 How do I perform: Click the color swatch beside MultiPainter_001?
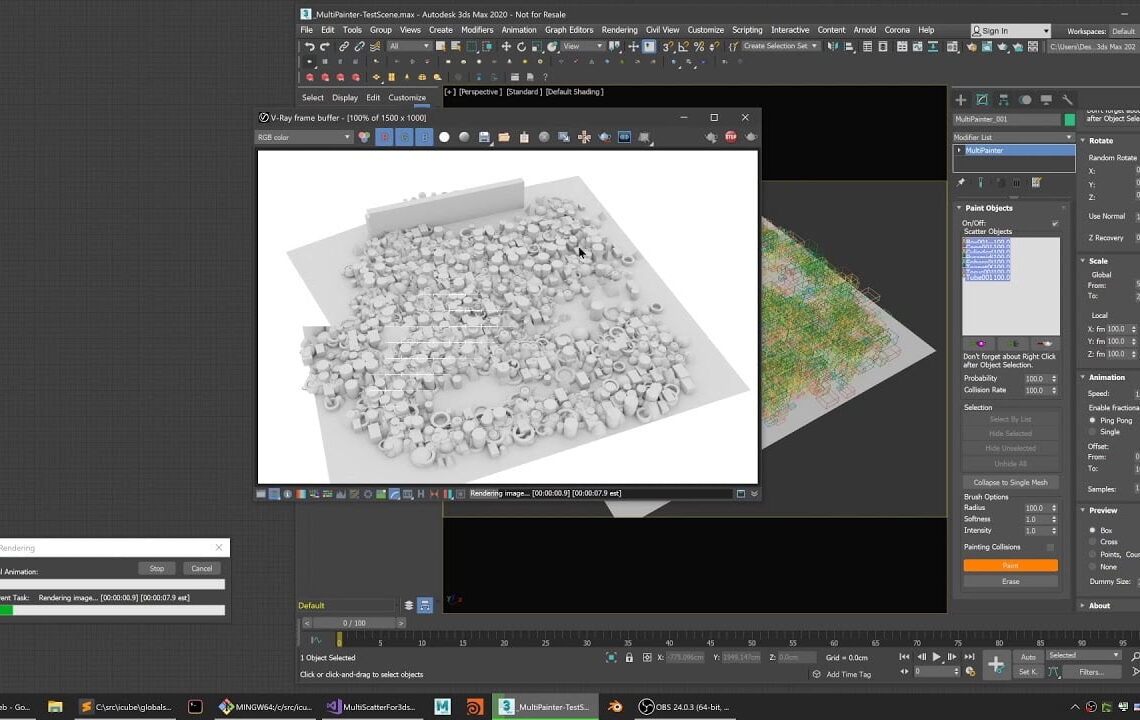(1070, 119)
